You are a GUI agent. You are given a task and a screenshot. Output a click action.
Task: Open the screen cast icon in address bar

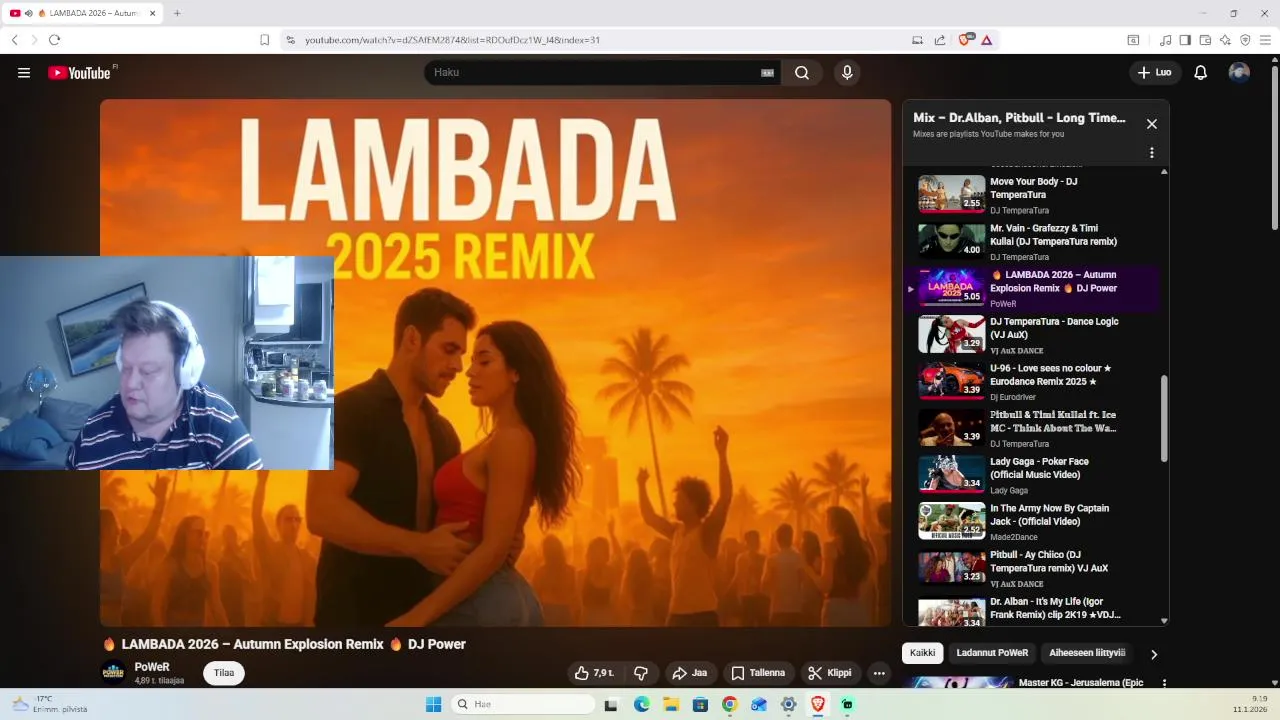(x=917, y=40)
